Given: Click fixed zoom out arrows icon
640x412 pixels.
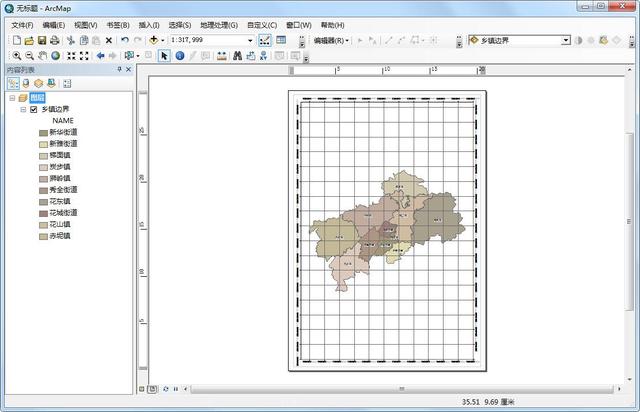Looking at the screenshot, I should (x=84, y=56).
